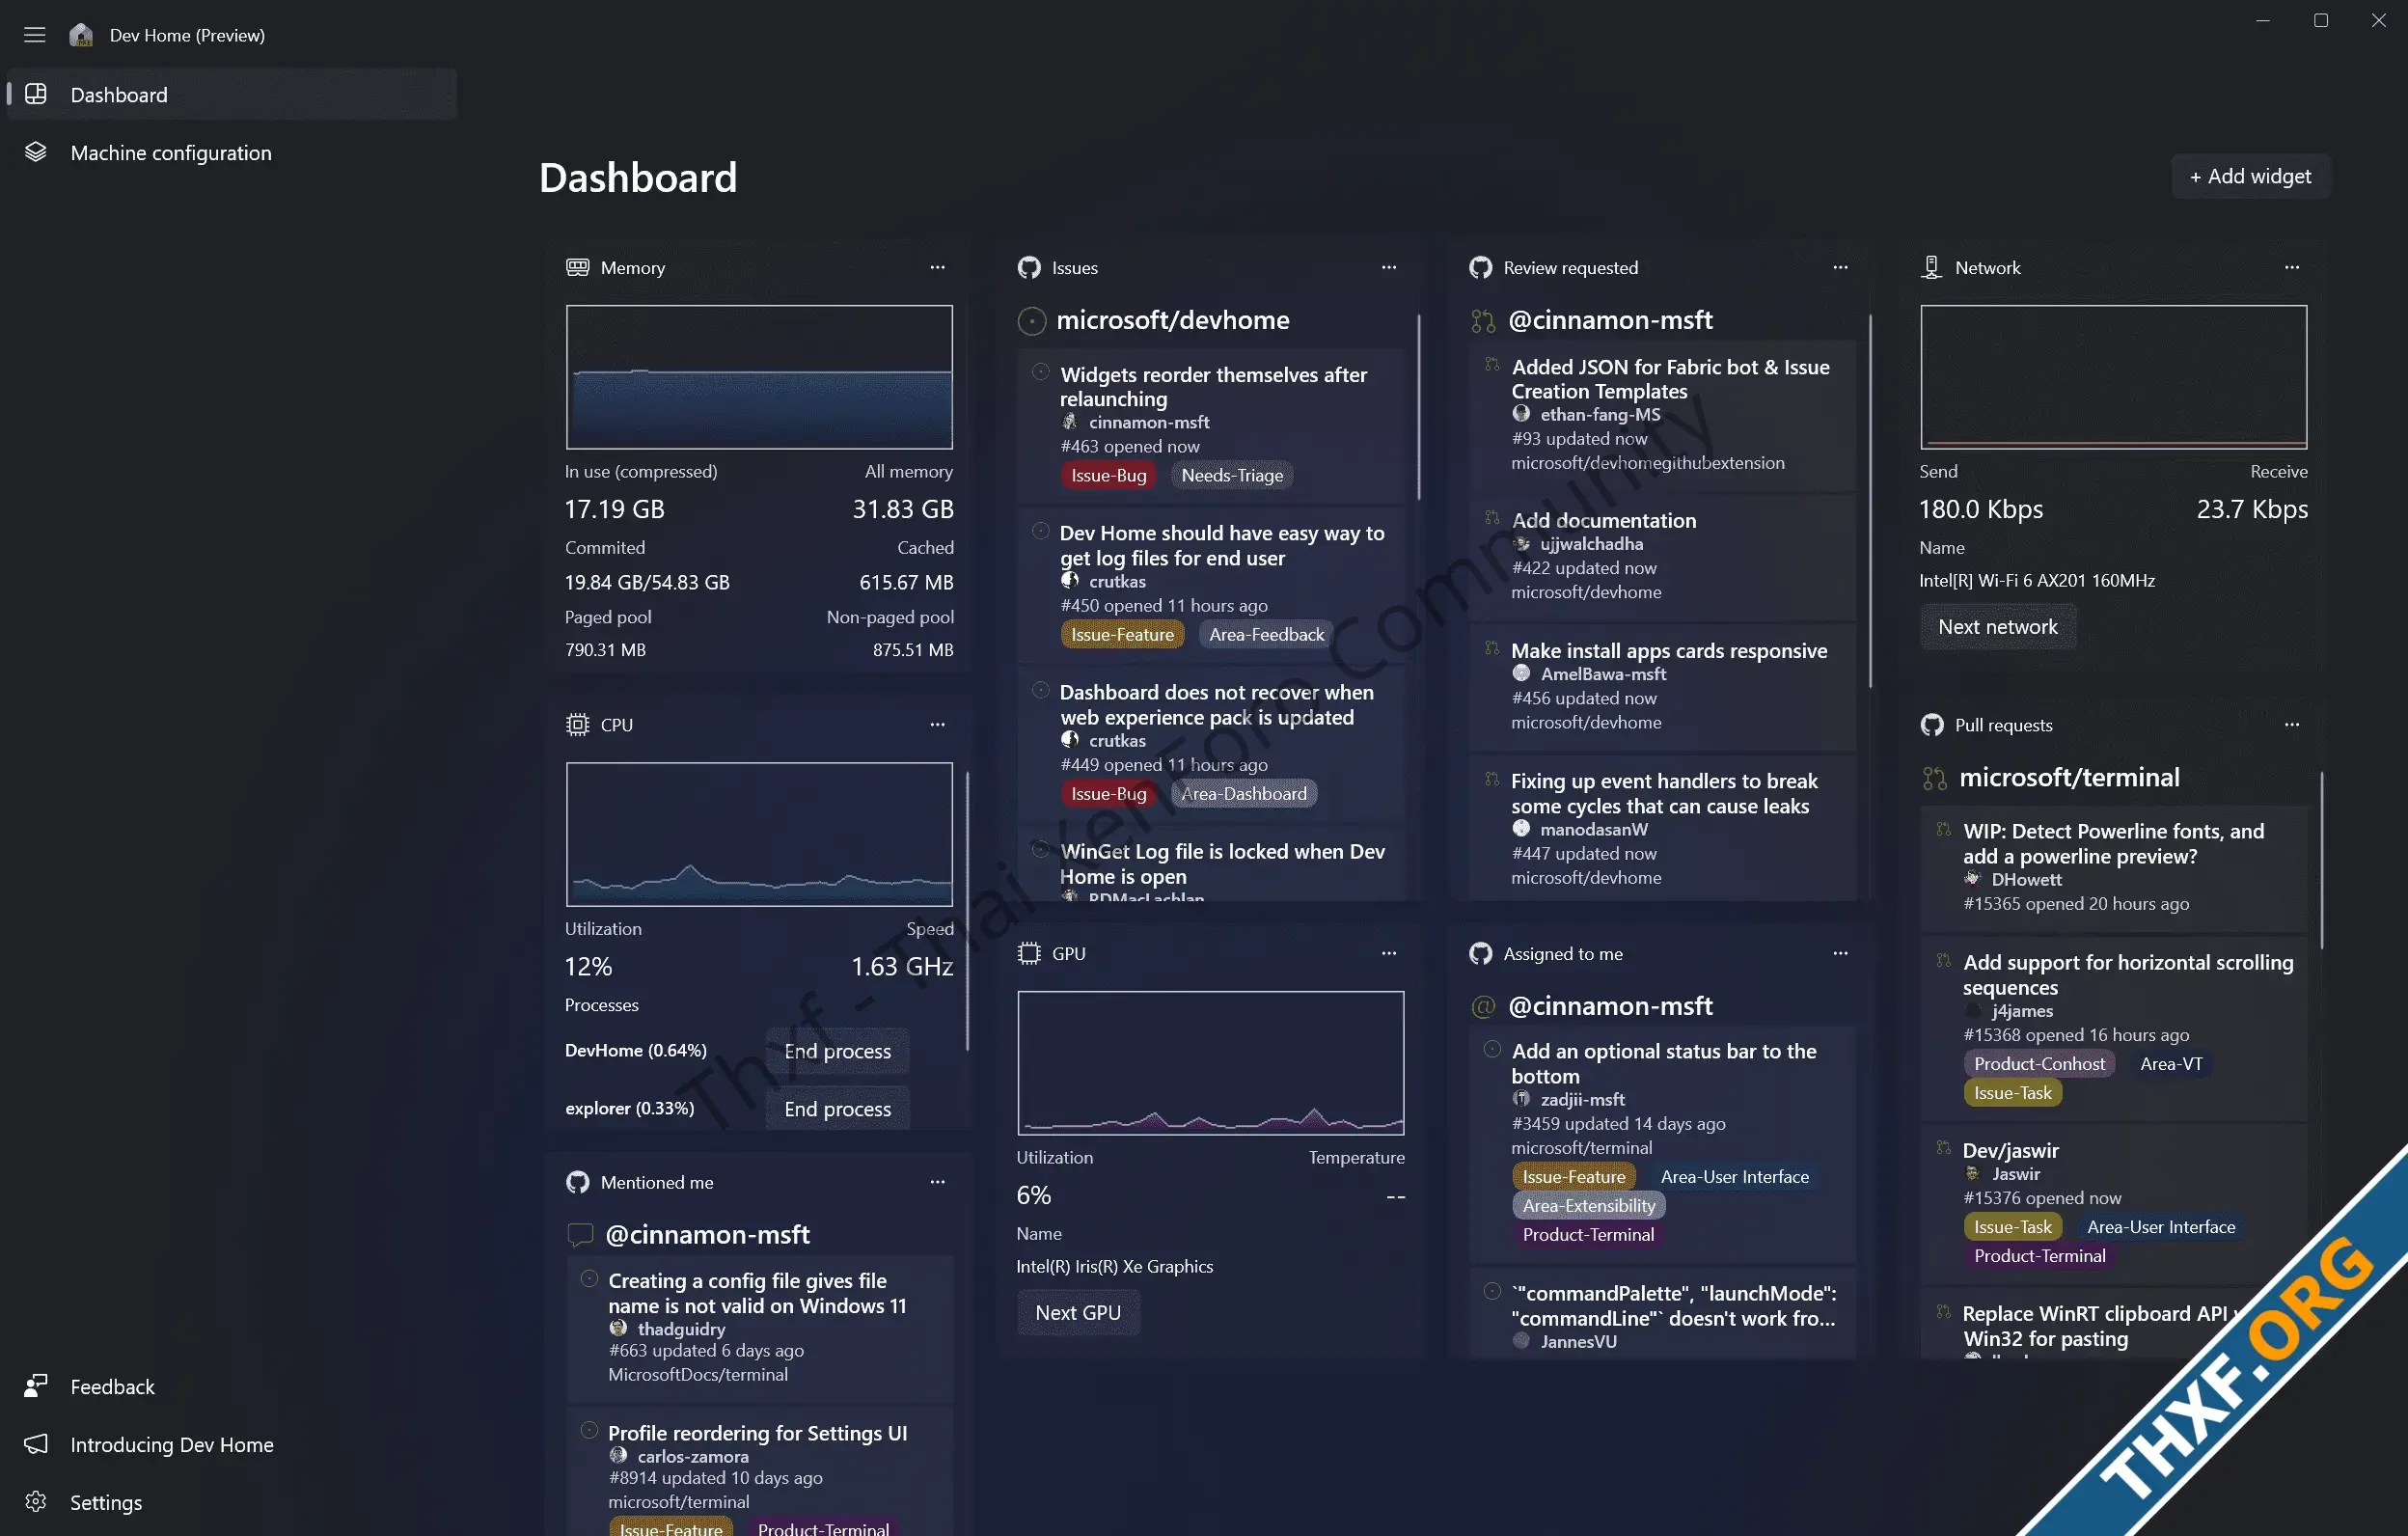The image size is (2408, 1536).
Task: Click GitHub icon on Pull requests widget
Action: click(1932, 724)
